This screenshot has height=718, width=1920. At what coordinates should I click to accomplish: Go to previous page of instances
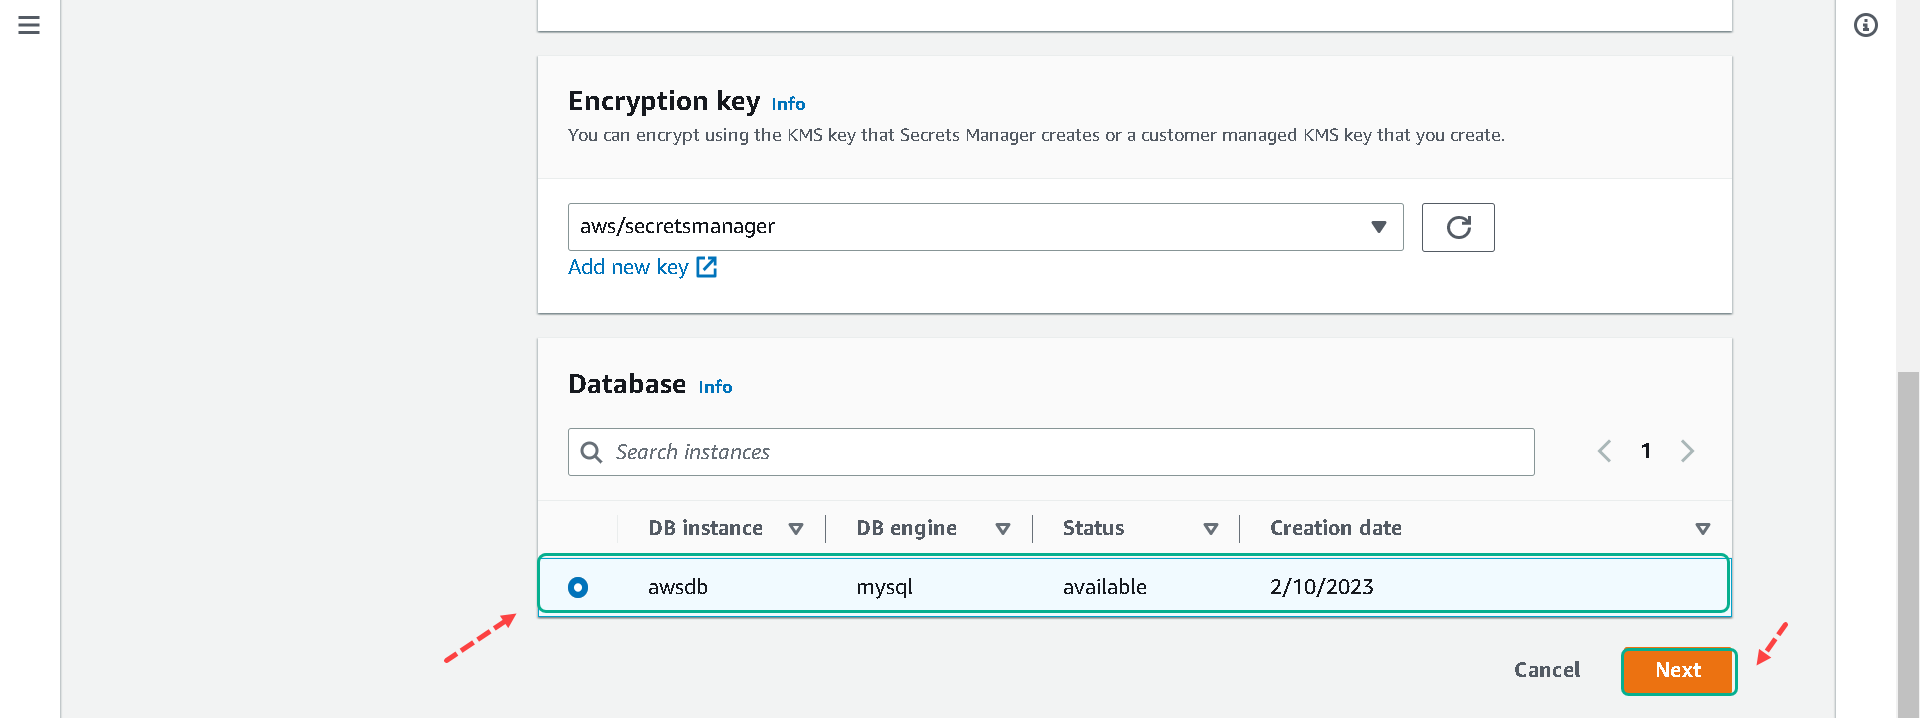point(1604,451)
